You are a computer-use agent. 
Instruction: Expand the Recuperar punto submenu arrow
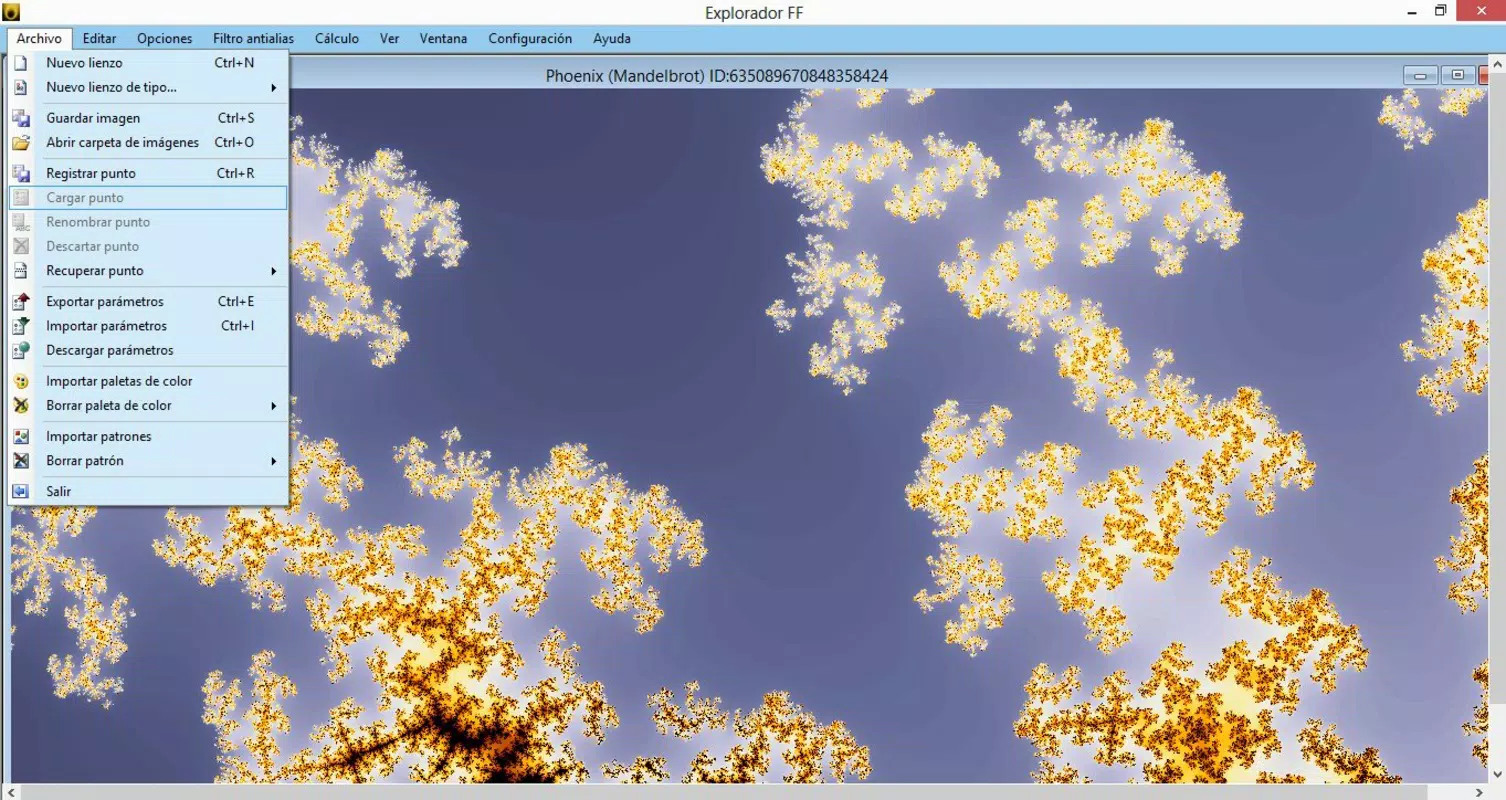click(273, 271)
